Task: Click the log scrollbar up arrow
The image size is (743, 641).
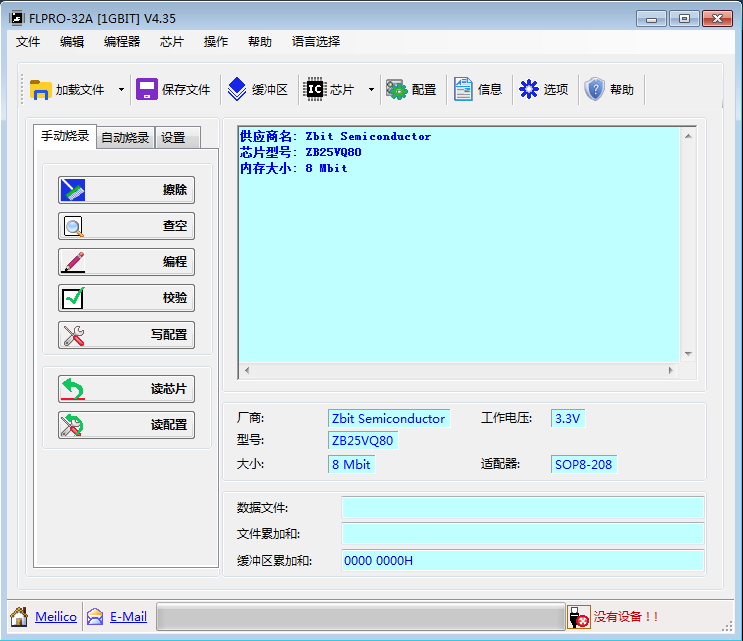Action: pyautogui.click(x=688, y=136)
